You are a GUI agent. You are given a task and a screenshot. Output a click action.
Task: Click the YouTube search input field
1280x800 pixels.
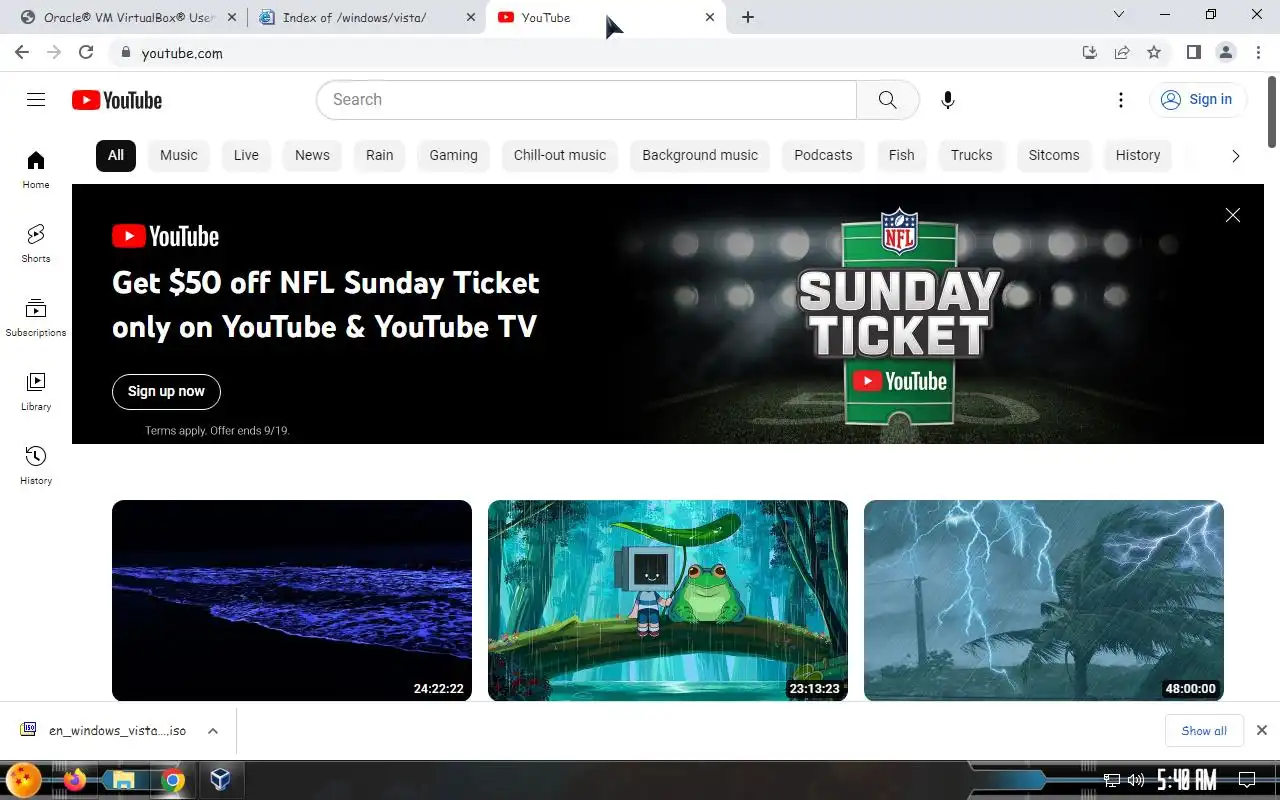[x=586, y=100]
